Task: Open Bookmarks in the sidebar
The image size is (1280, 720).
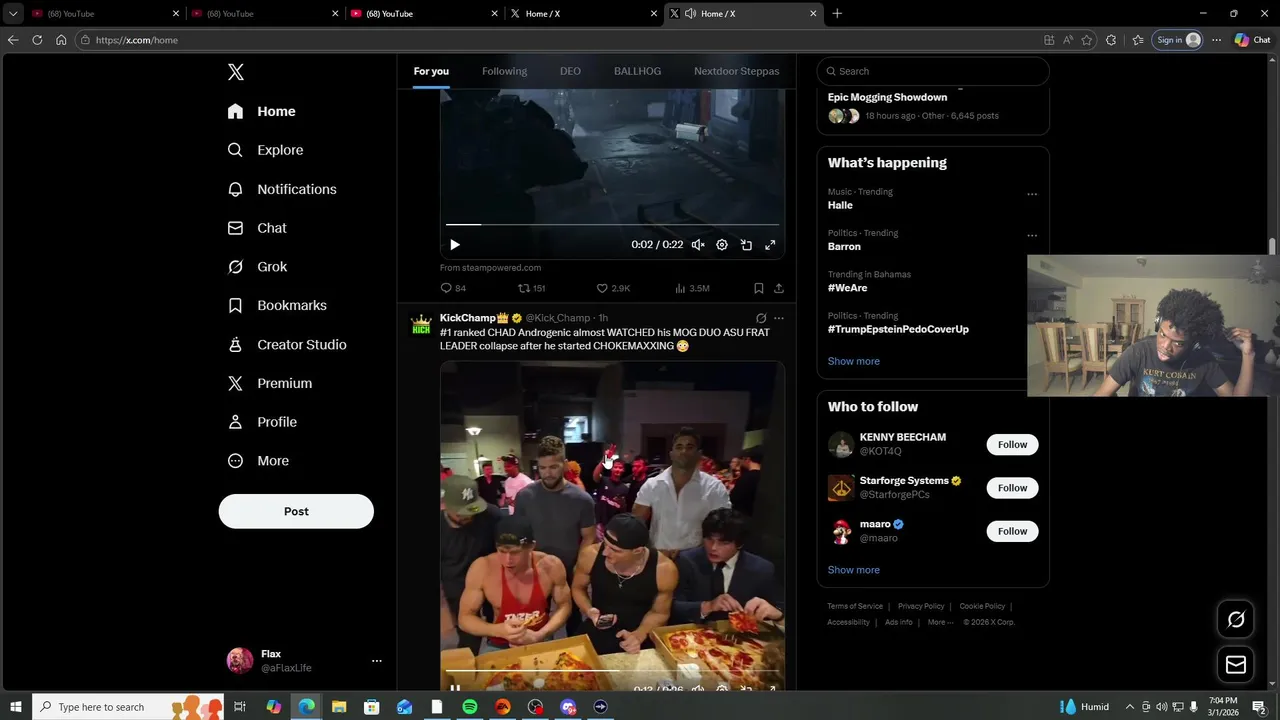Action: (x=278, y=305)
